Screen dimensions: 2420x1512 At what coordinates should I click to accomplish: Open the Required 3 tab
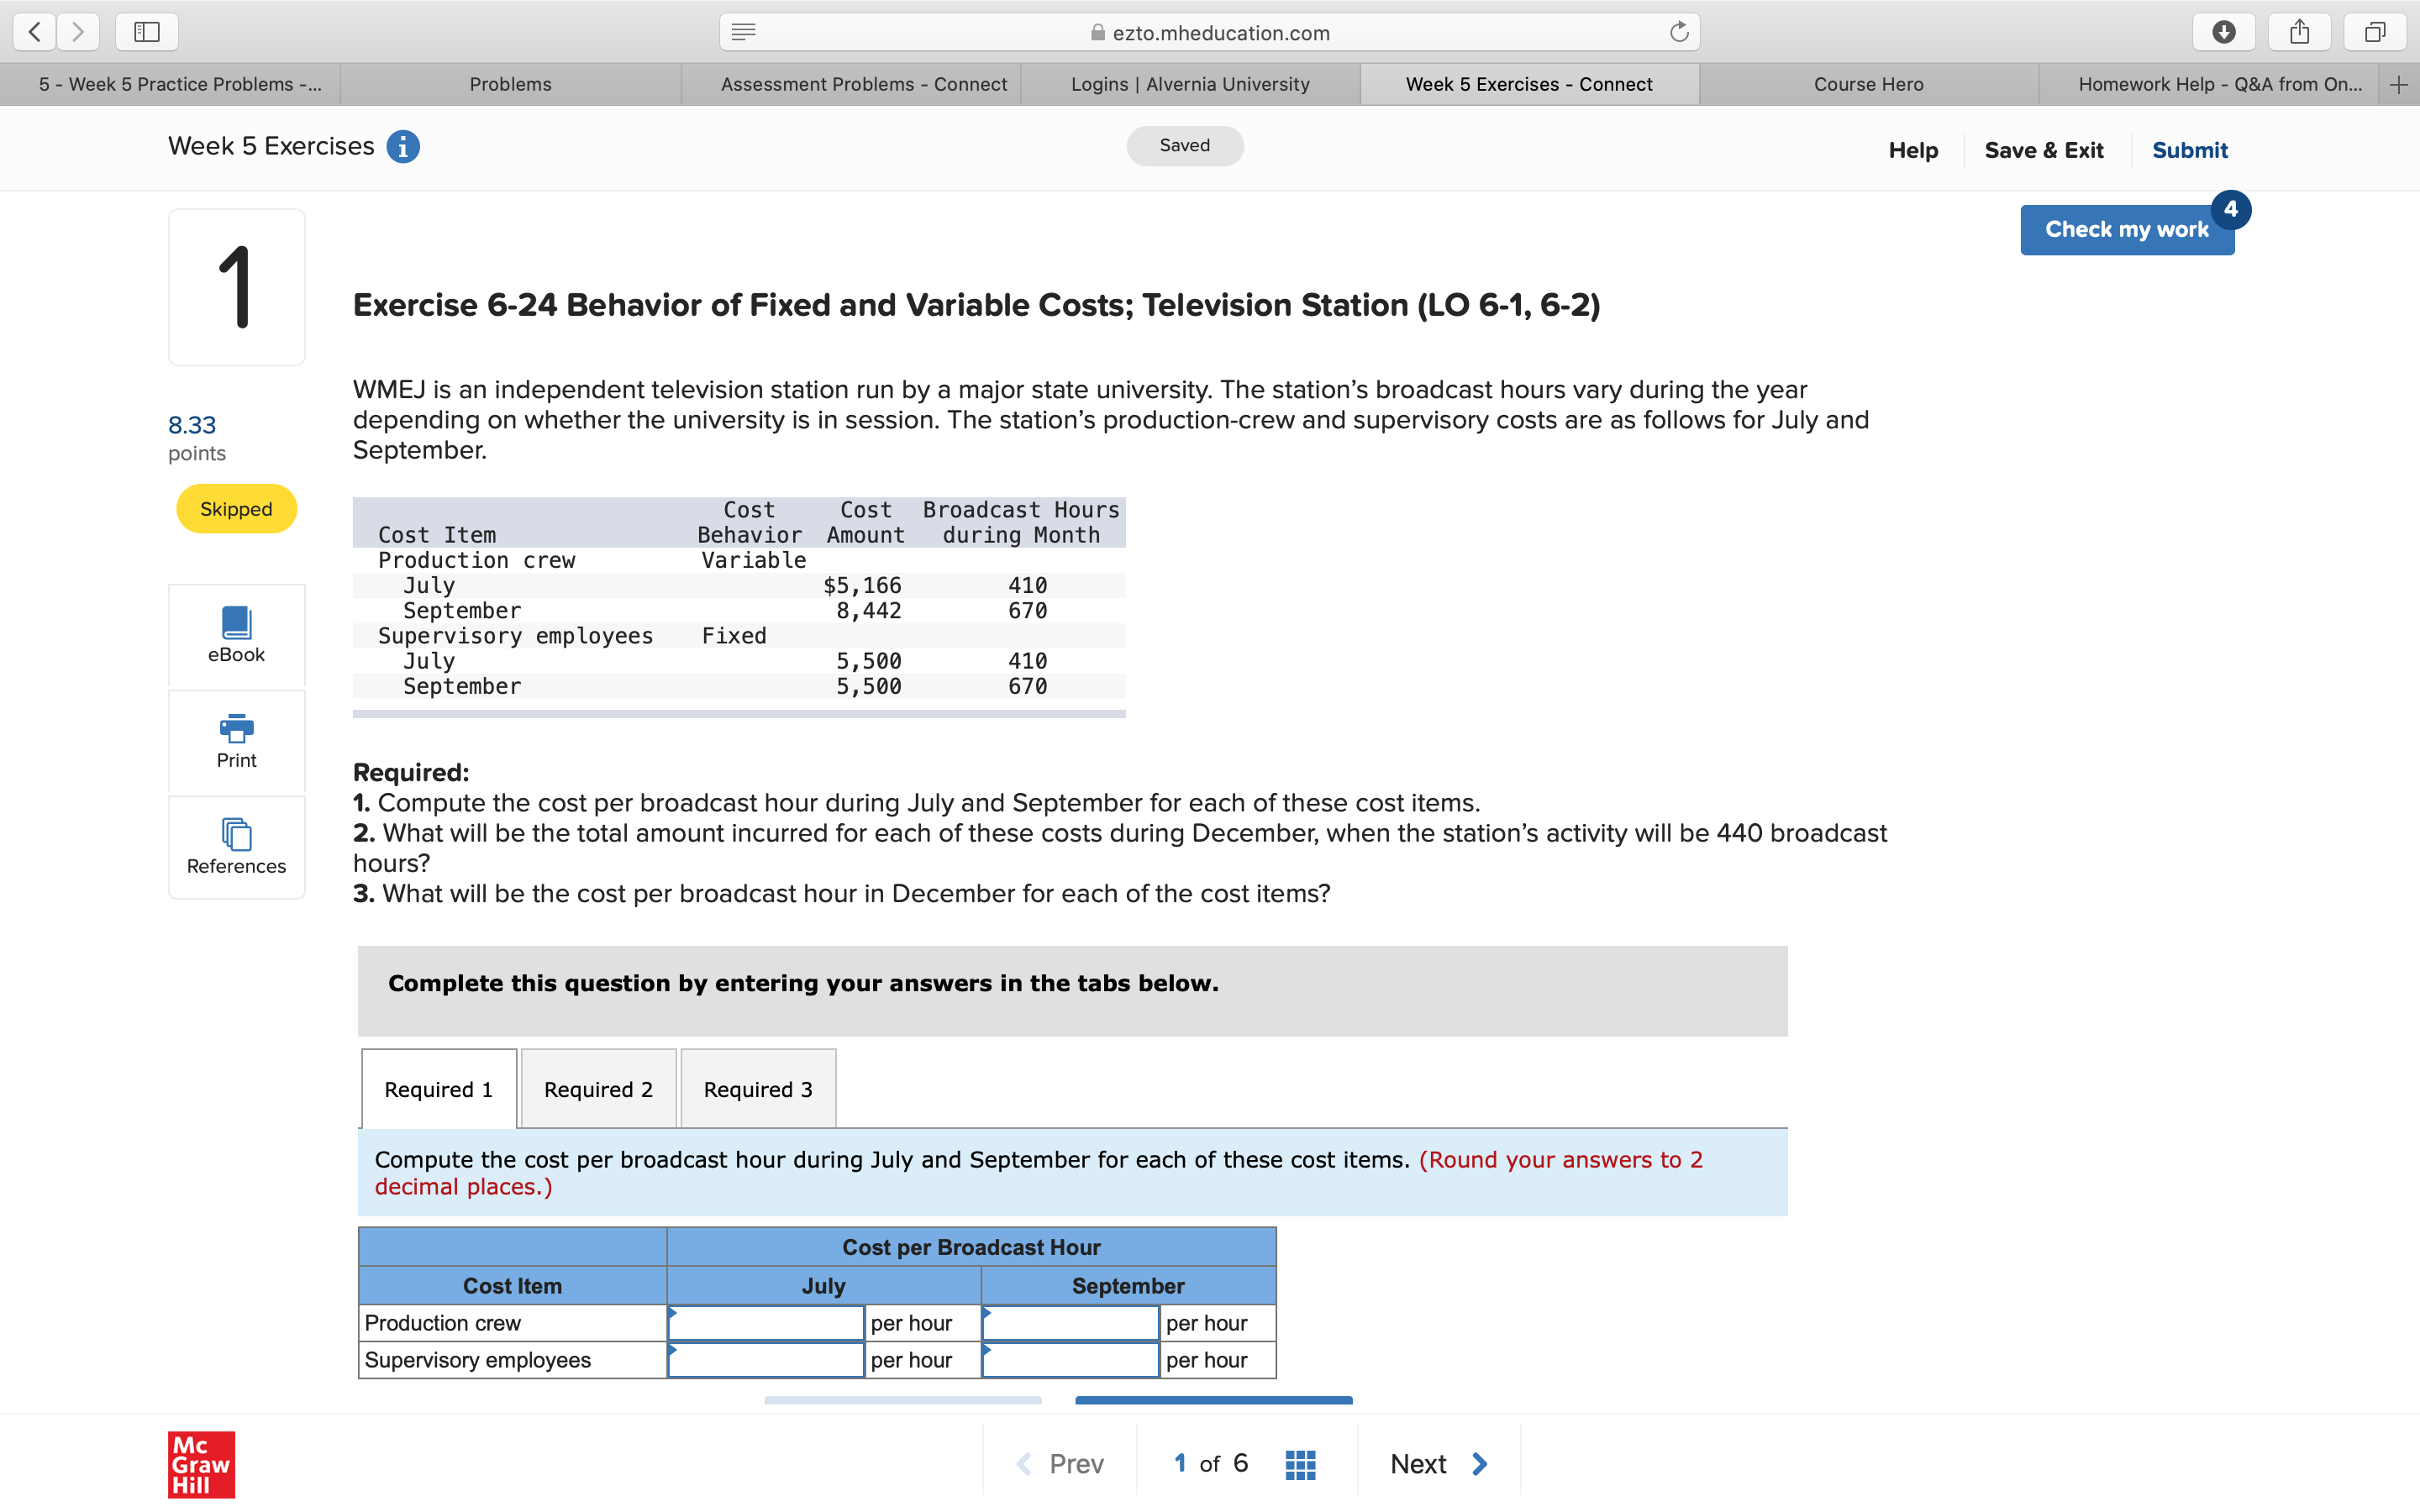(757, 1088)
